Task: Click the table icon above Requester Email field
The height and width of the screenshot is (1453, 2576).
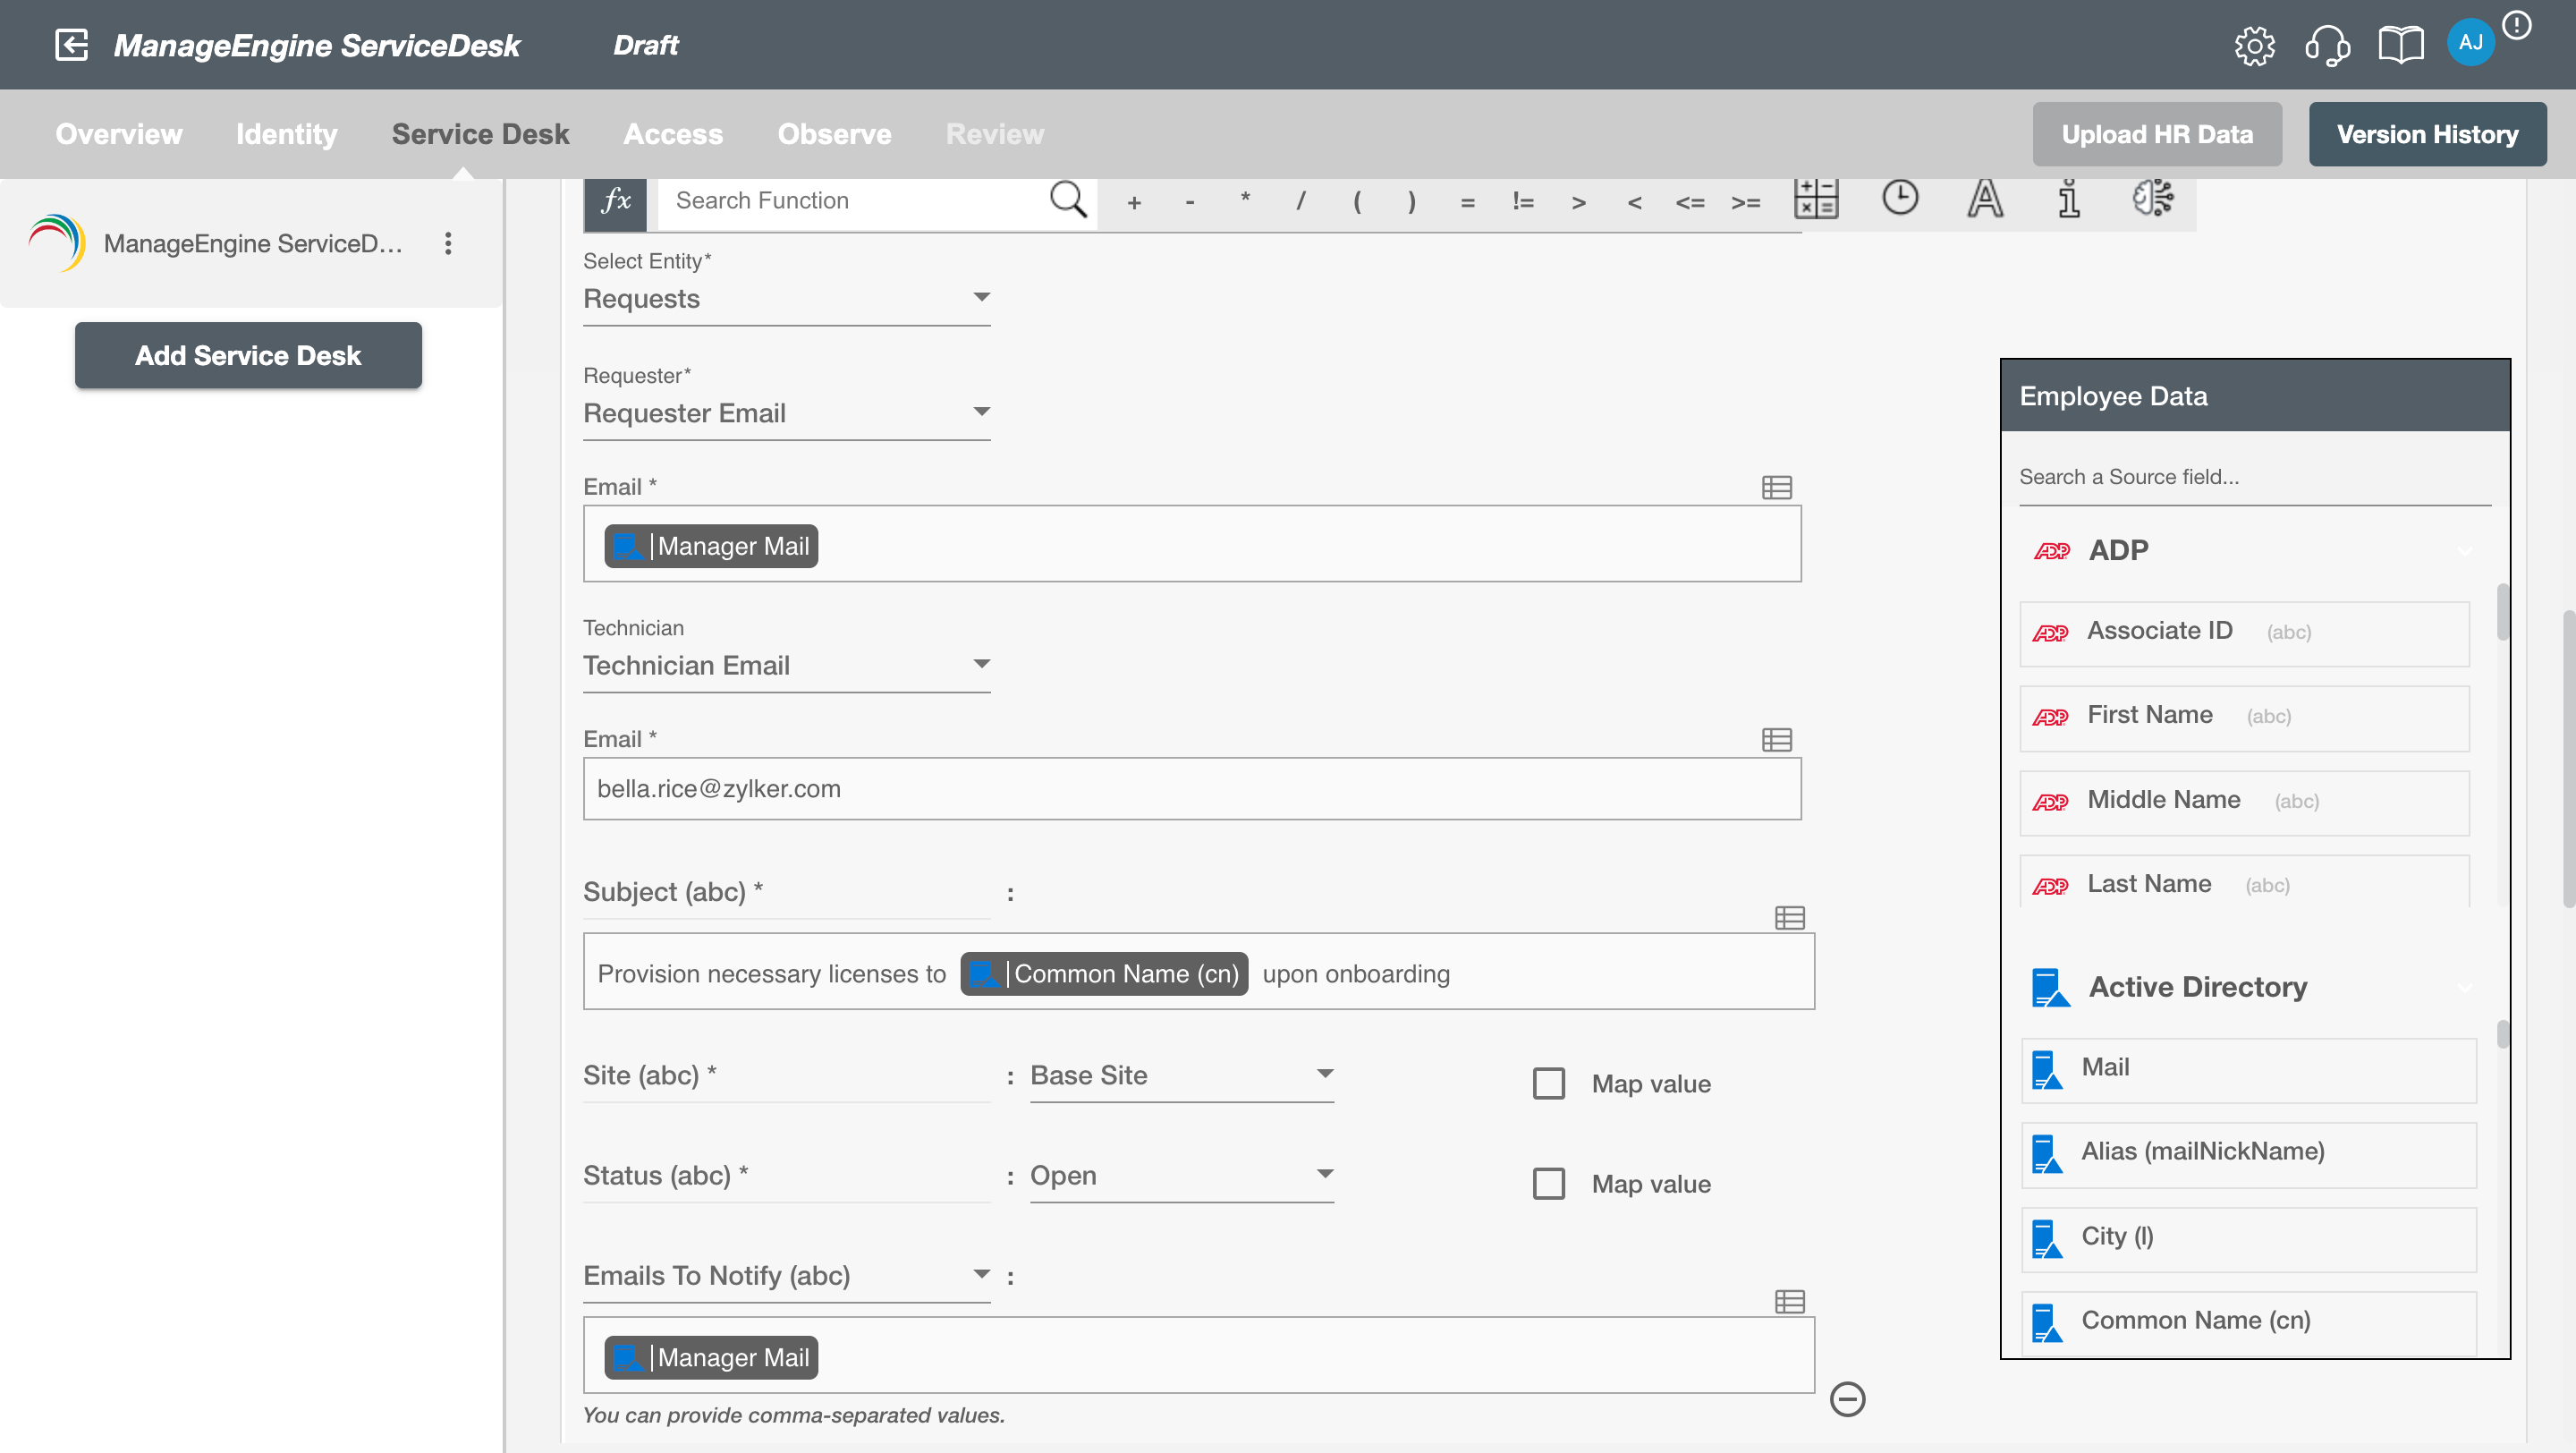Action: 1776,487
